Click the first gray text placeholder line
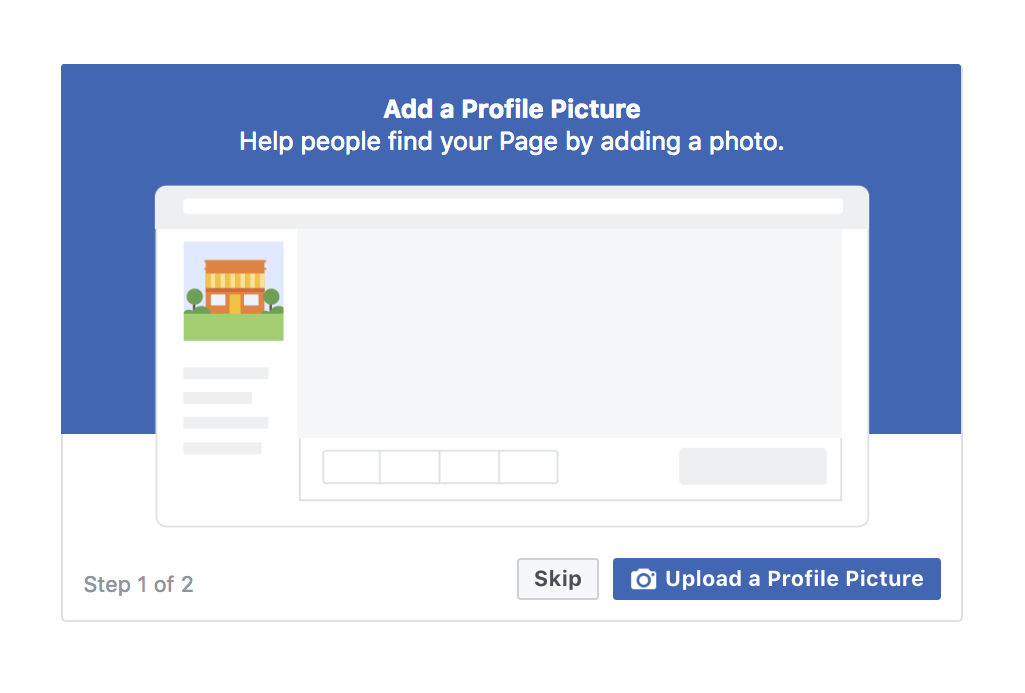Viewport: 1025px width, 693px height. pos(225,372)
